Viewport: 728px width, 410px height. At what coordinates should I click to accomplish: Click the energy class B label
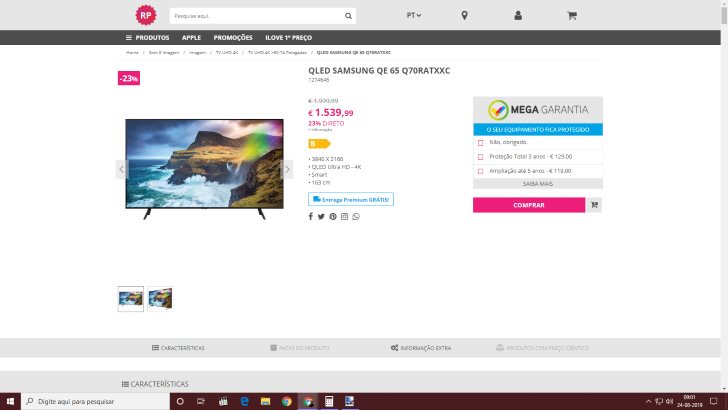[x=319, y=143]
